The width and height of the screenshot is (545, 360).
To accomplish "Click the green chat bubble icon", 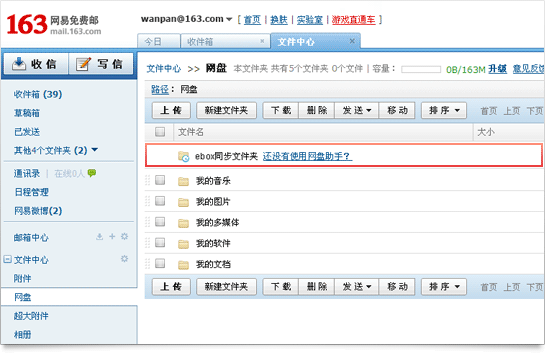I will pos(92,173).
